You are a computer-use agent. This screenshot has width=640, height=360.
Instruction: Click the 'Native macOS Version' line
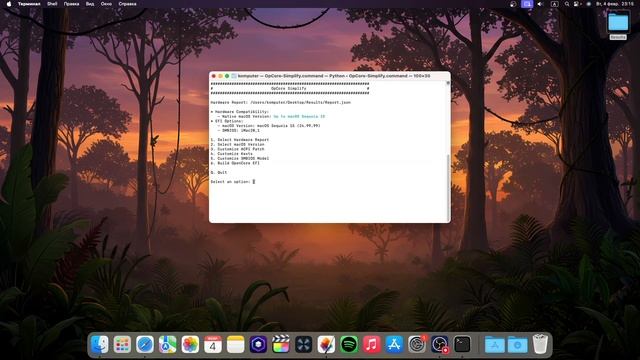(271, 116)
